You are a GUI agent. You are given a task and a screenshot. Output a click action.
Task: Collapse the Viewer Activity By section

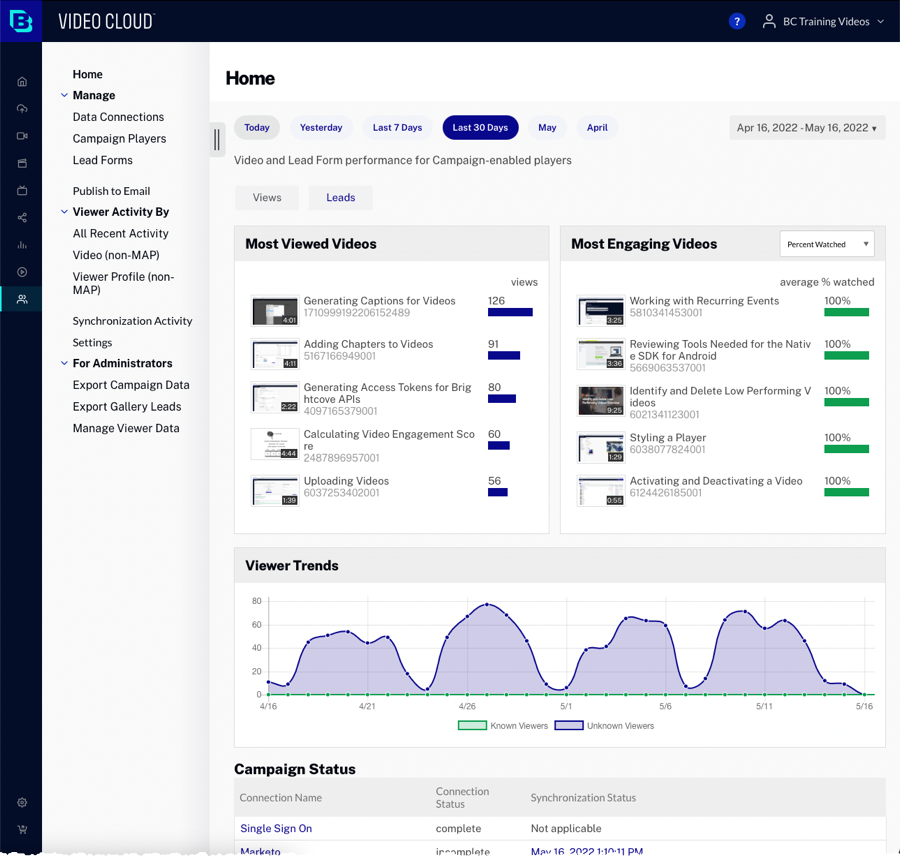[64, 212]
